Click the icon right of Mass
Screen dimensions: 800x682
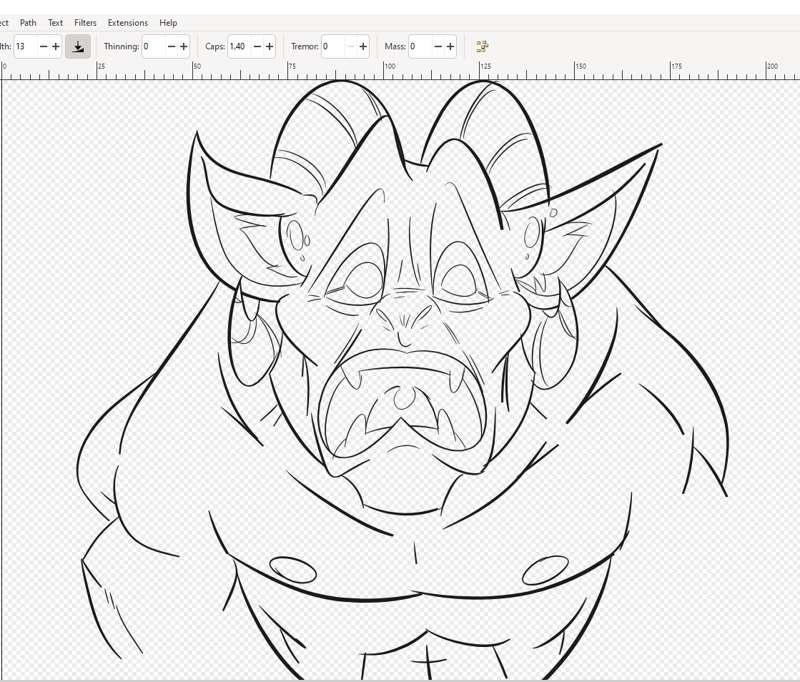[x=482, y=46]
